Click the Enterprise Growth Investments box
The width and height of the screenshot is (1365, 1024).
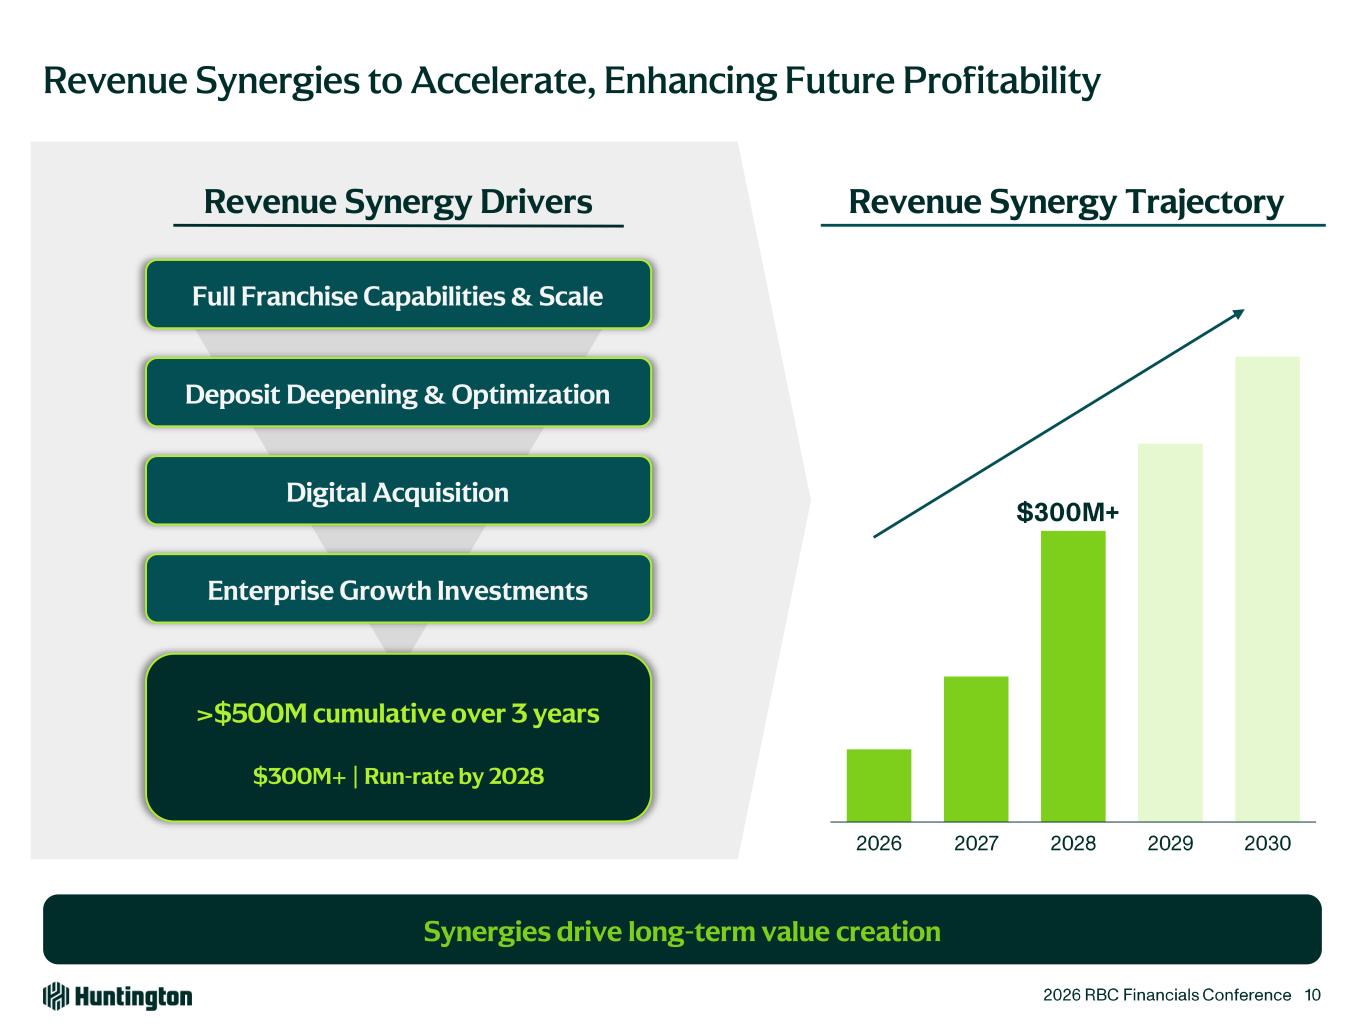coord(398,589)
